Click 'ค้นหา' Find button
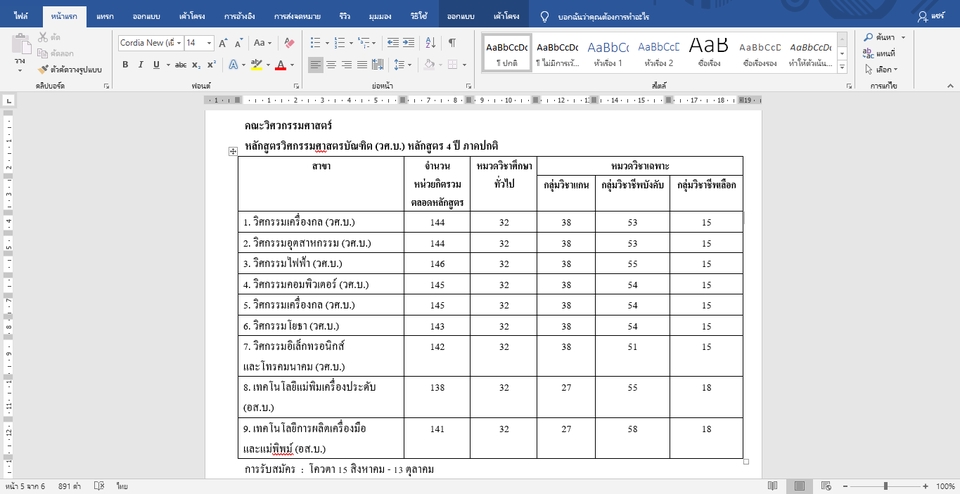960x494 pixels. tap(879, 38)
